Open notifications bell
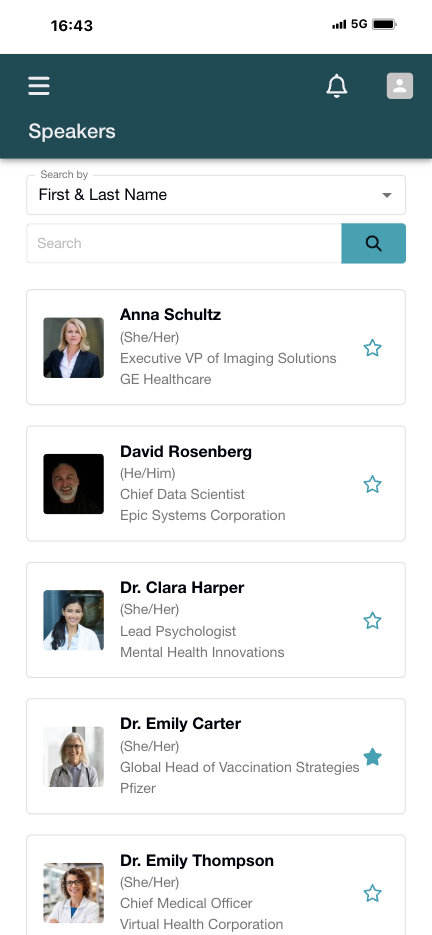This screenshot has width=432, height=935. (337, 86)
